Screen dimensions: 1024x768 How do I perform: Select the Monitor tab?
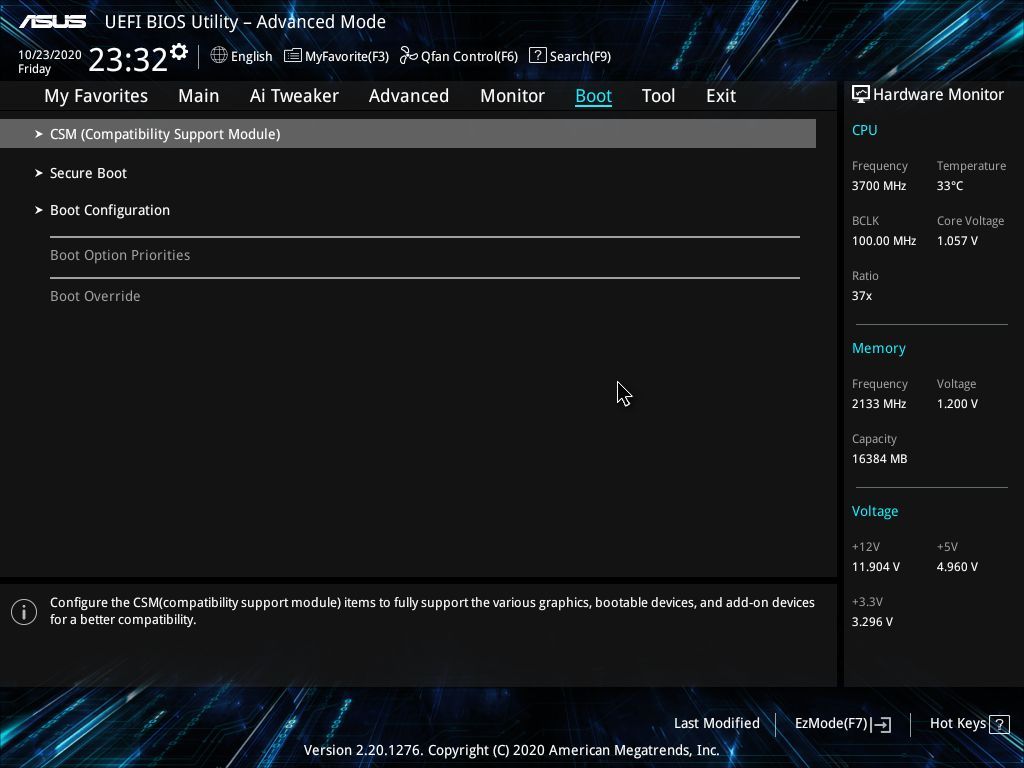click(x=513, y=96)
